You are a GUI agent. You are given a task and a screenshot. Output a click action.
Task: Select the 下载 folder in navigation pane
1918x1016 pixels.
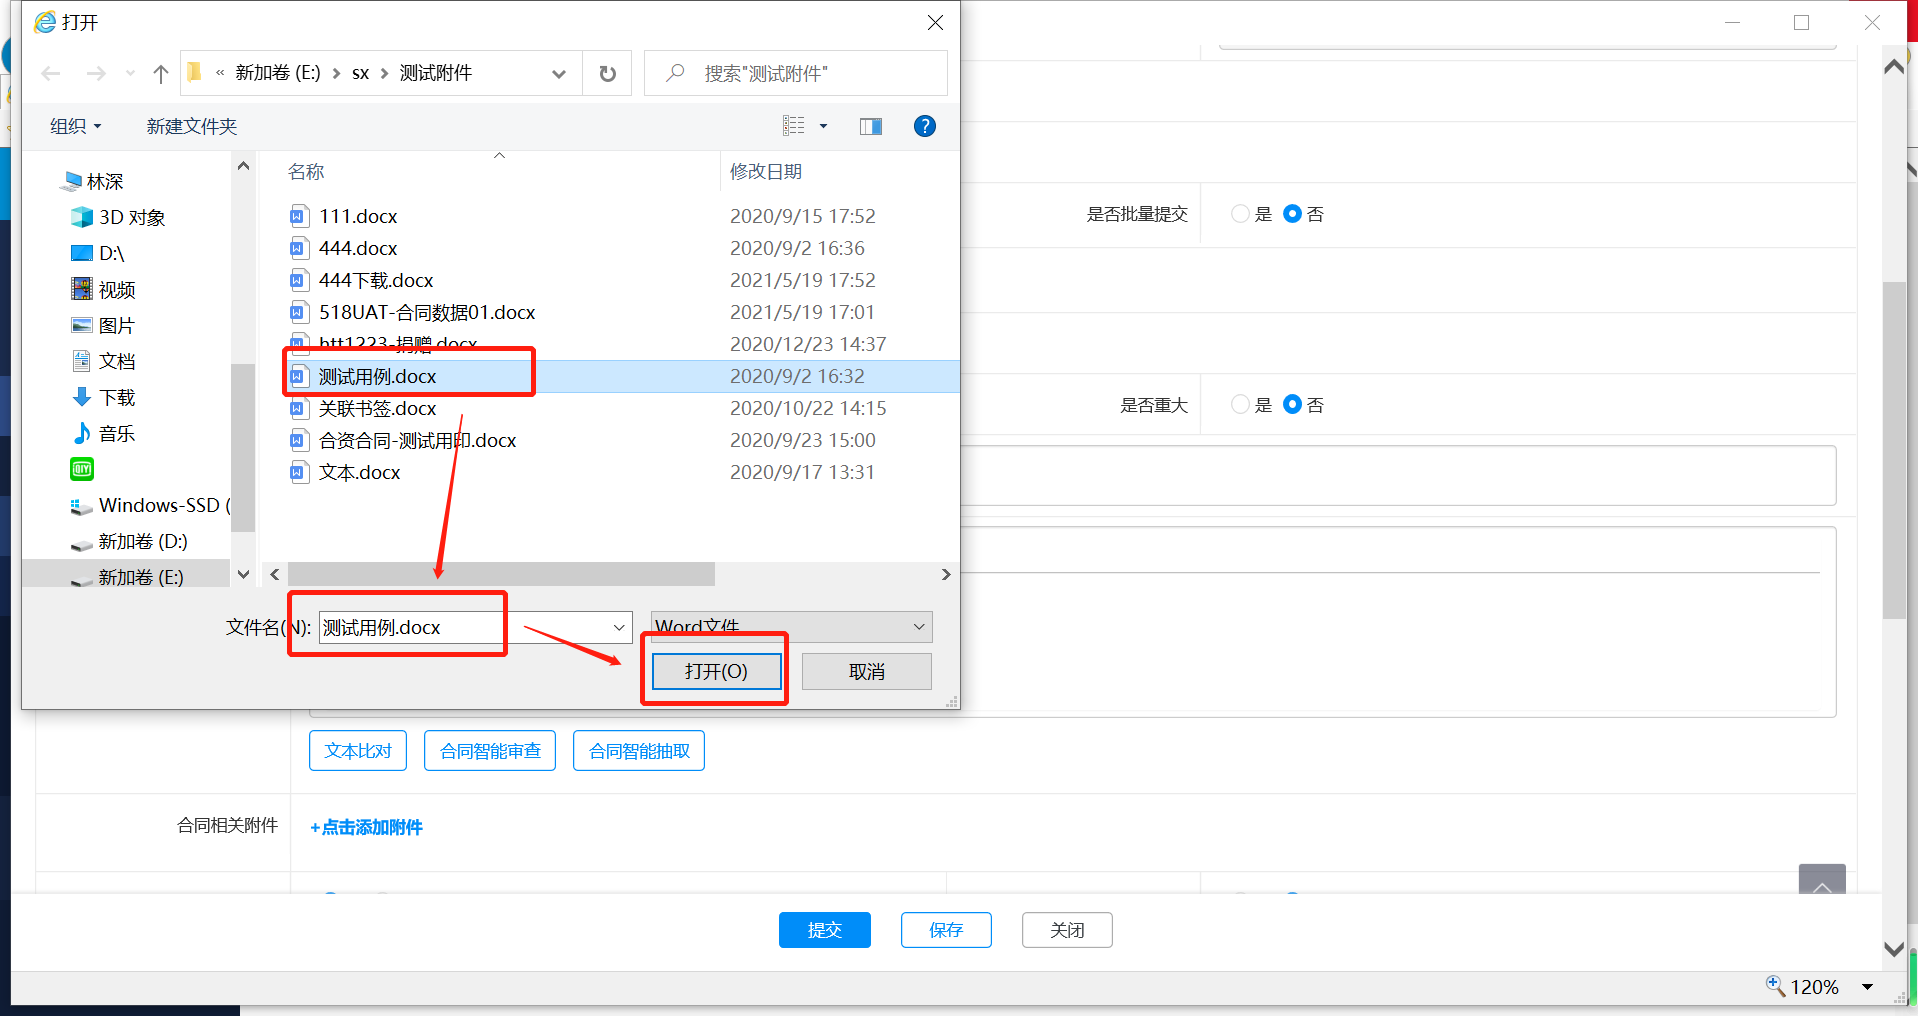point(116,398)
